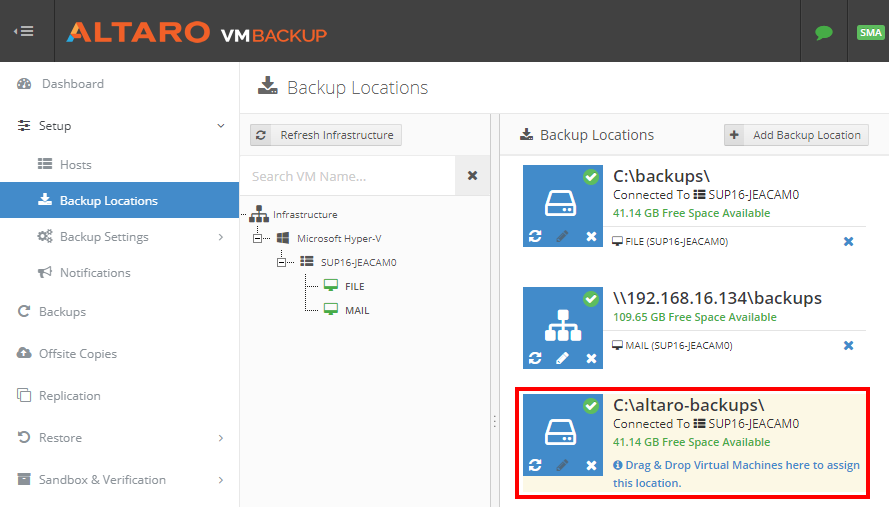Delete the C:\backups\ location
This screenshot has height=507, width=889.
[591, 236]
